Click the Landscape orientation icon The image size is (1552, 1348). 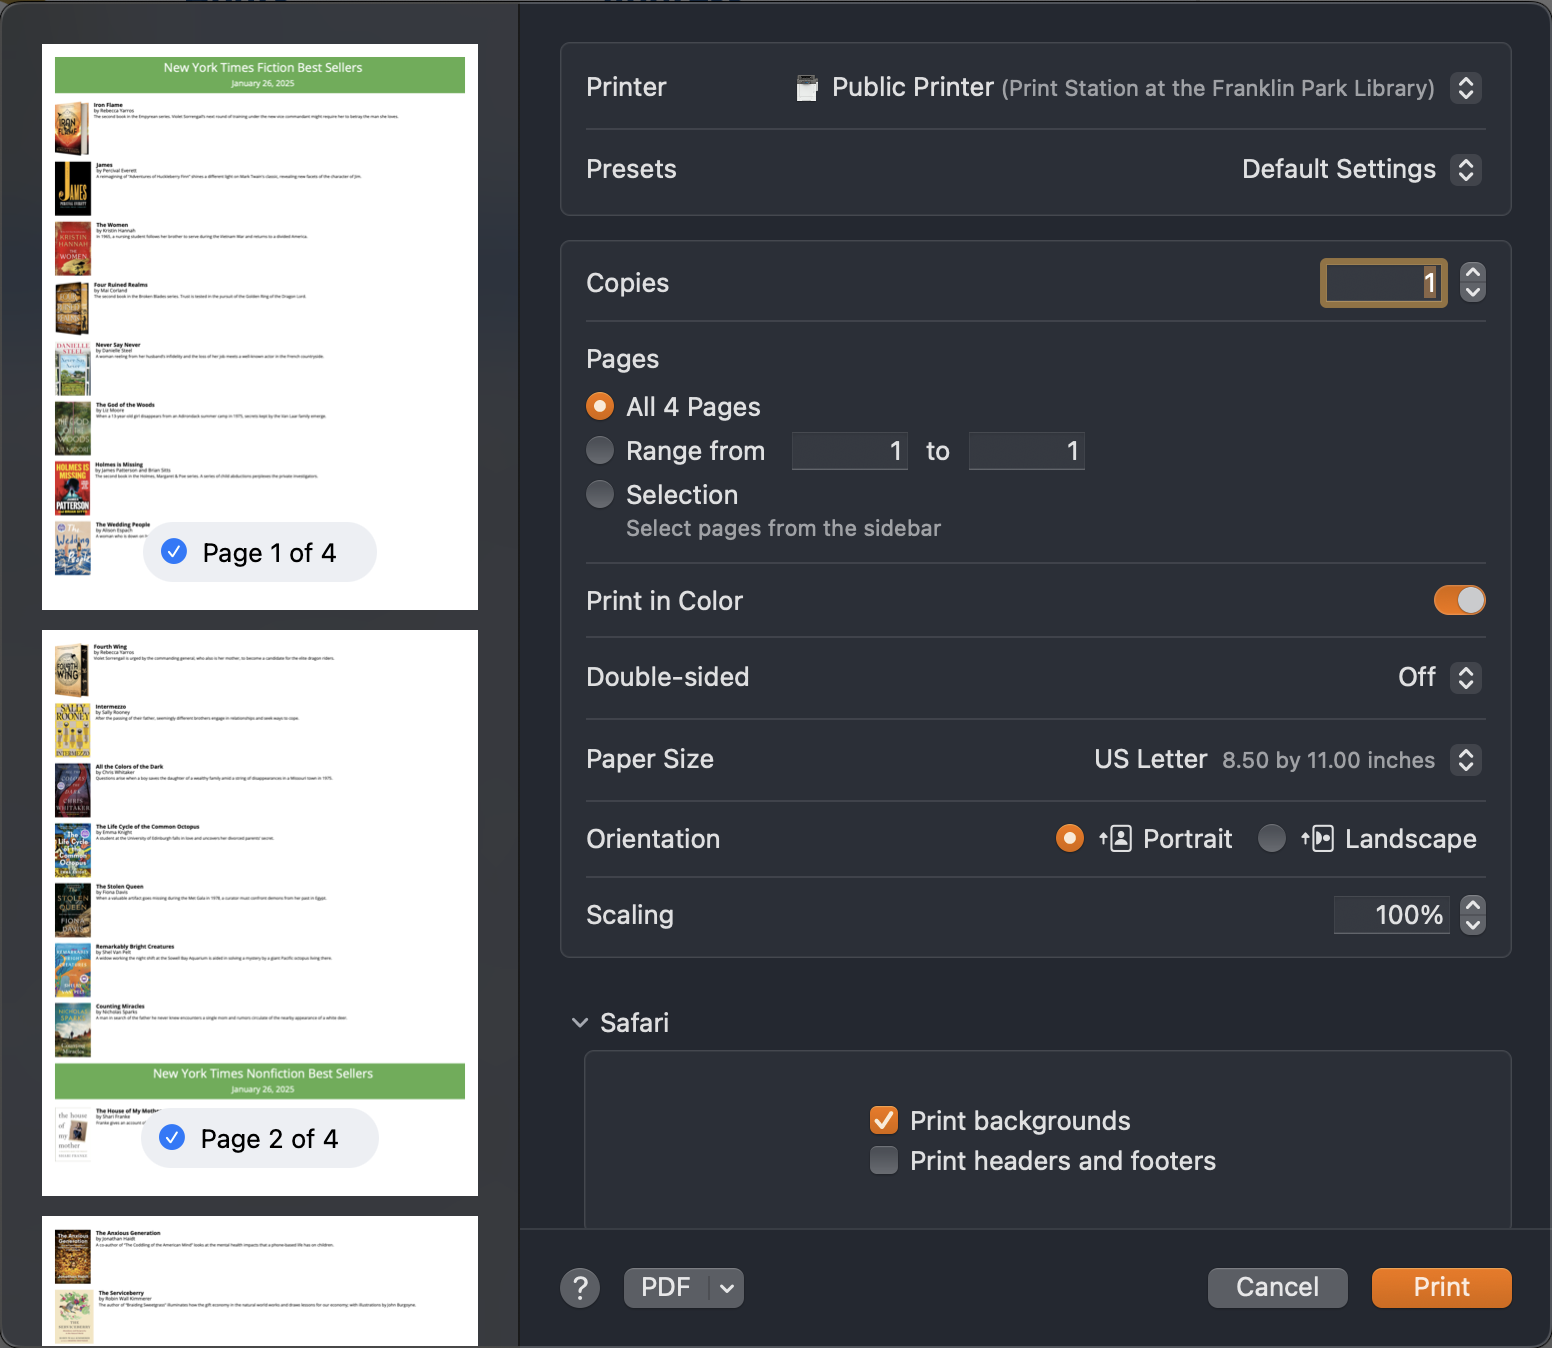tap(1318, 838)
